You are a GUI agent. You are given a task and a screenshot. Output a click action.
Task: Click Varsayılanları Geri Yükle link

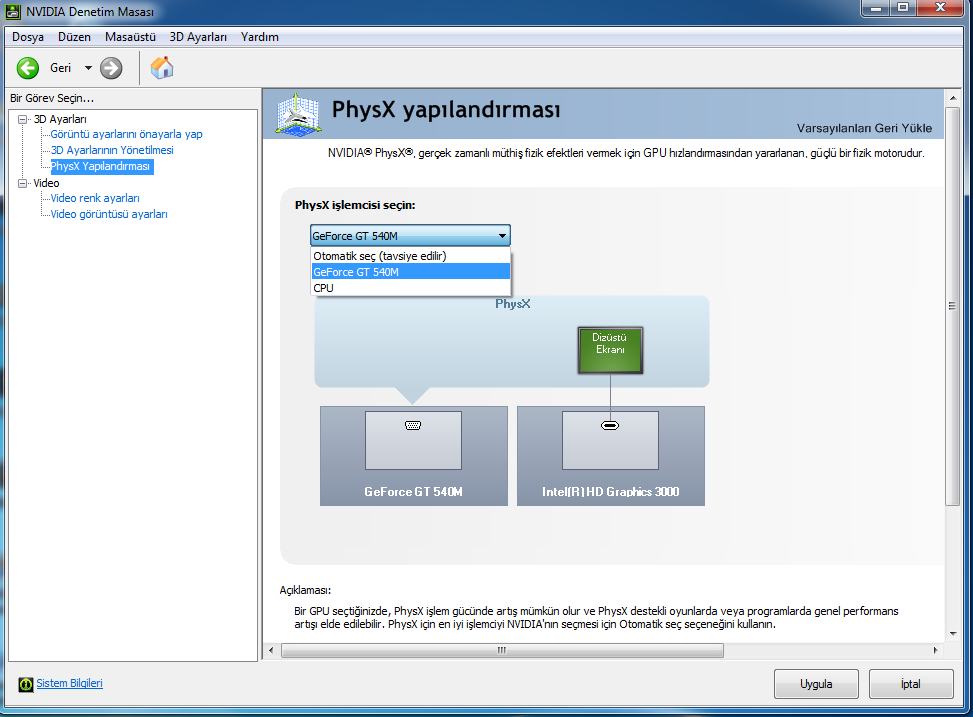click(x=864, y=128)
